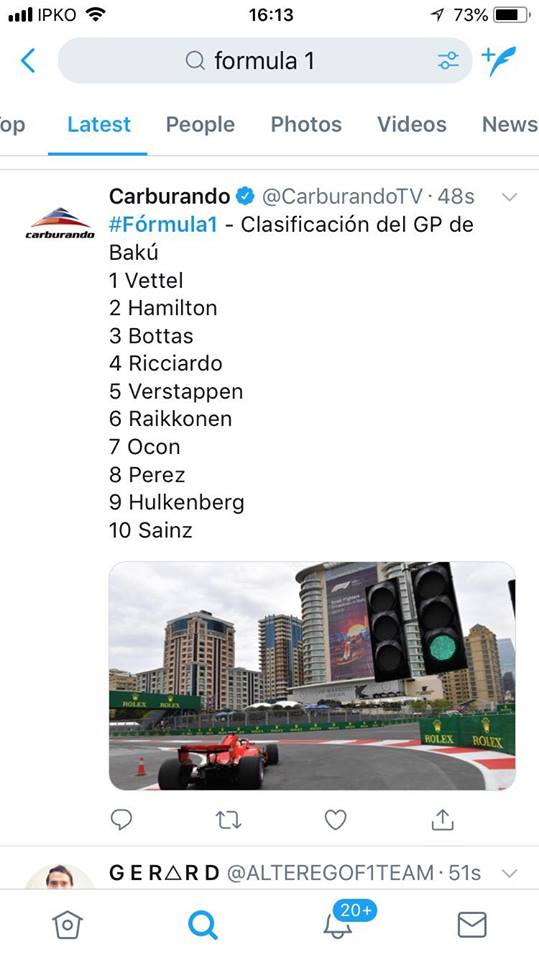539x960 pixels.
Task: Reply to the Carburando tweet
Action: pos(121,819)
